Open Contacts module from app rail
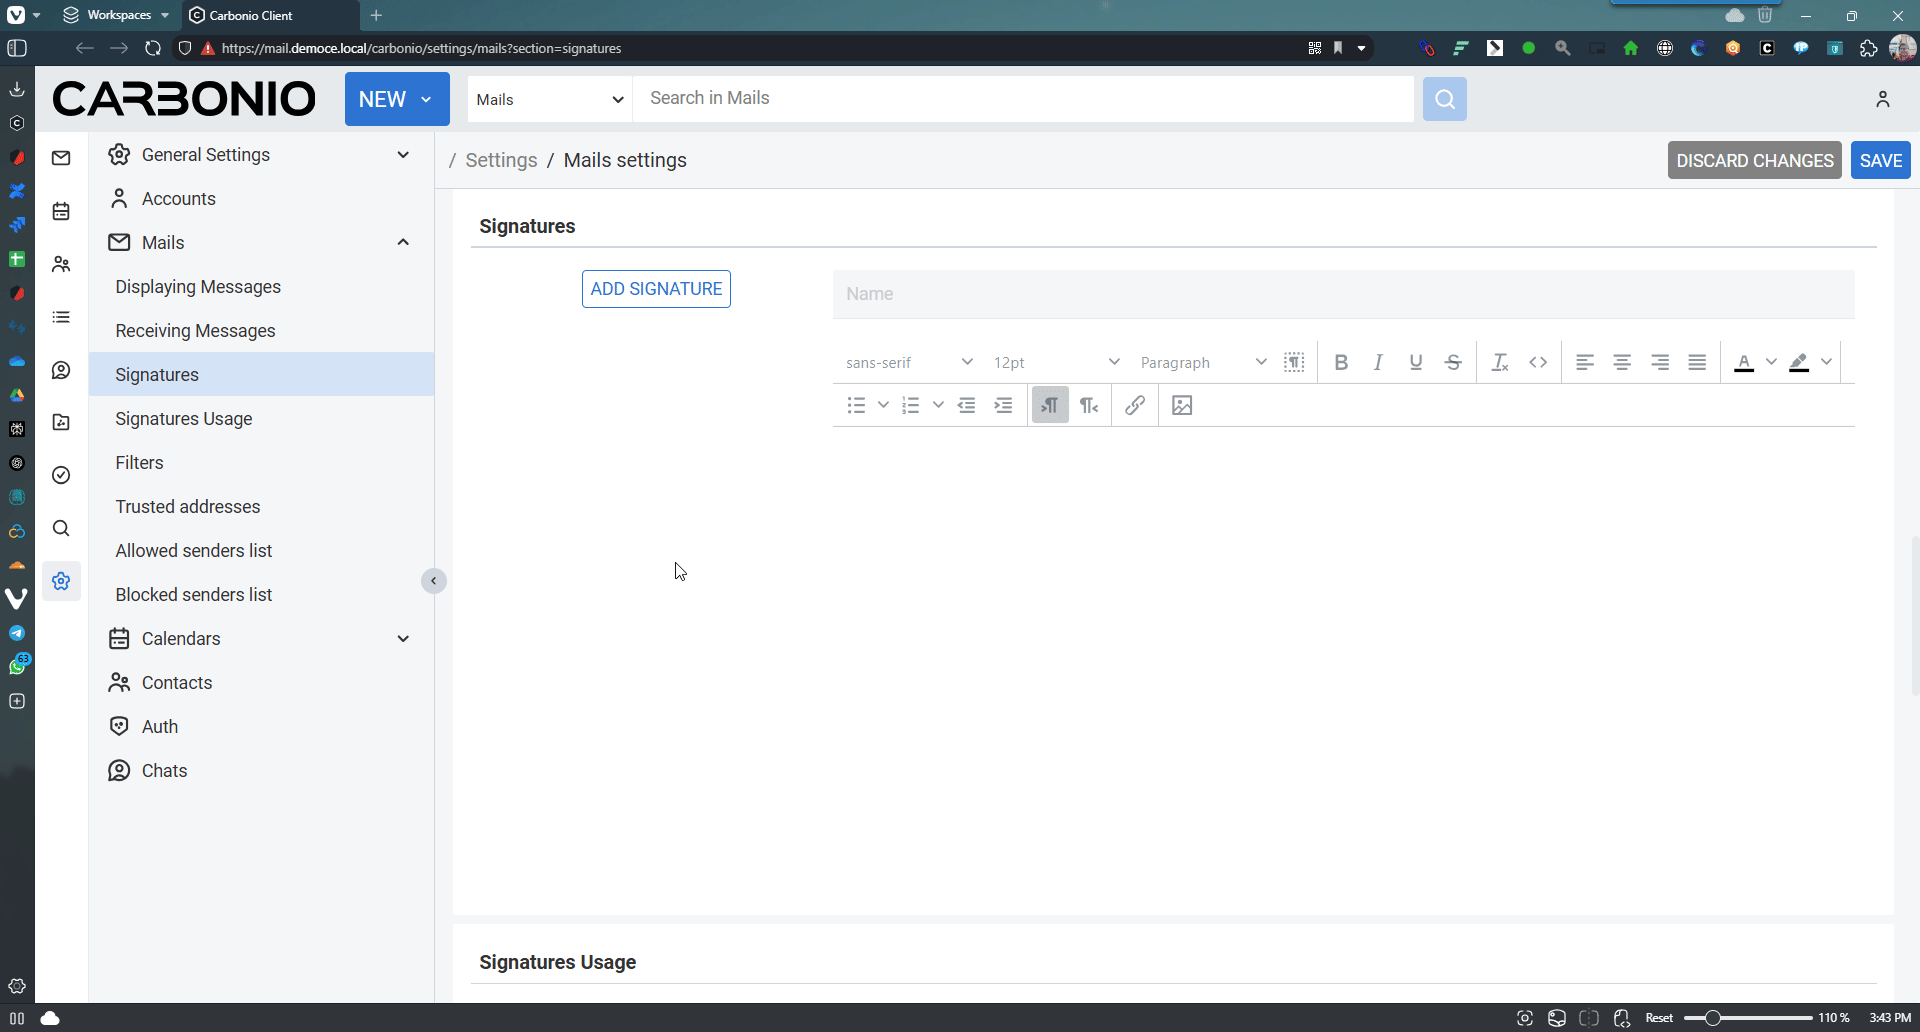This screenshot has height=1032, width=1920. tap(61, 264)
